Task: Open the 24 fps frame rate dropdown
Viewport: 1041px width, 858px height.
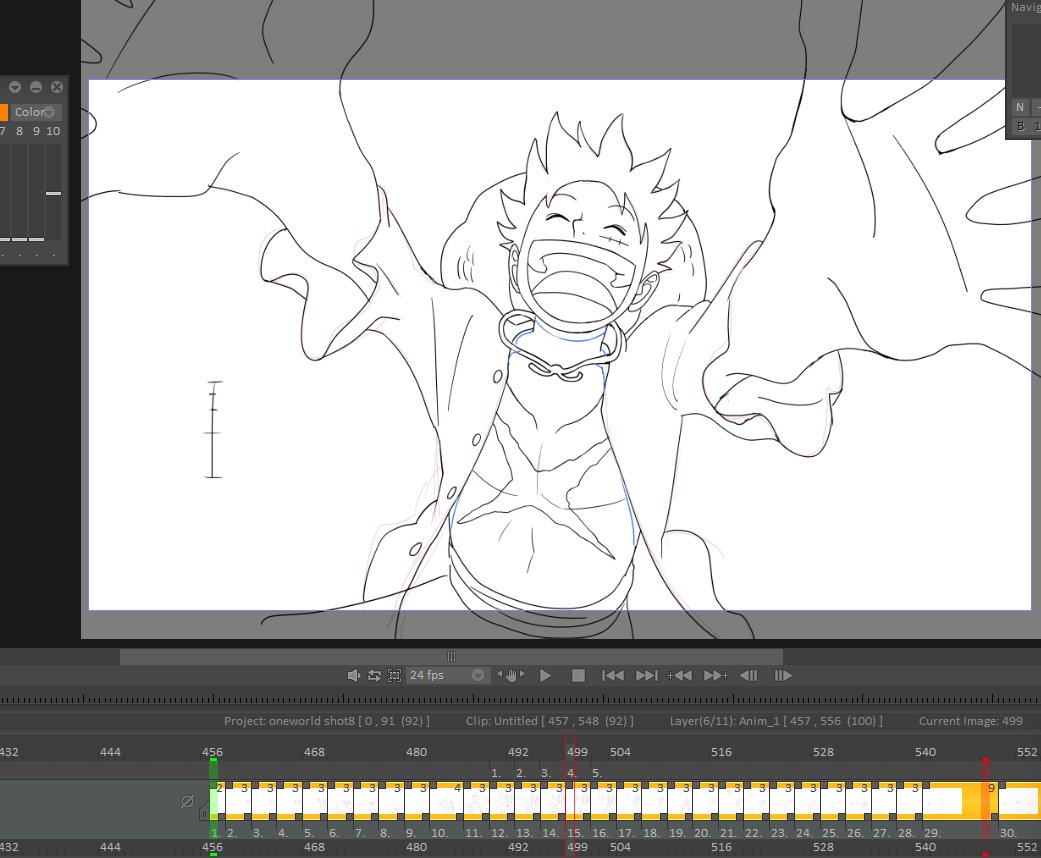Action: [x=447, y=675]
